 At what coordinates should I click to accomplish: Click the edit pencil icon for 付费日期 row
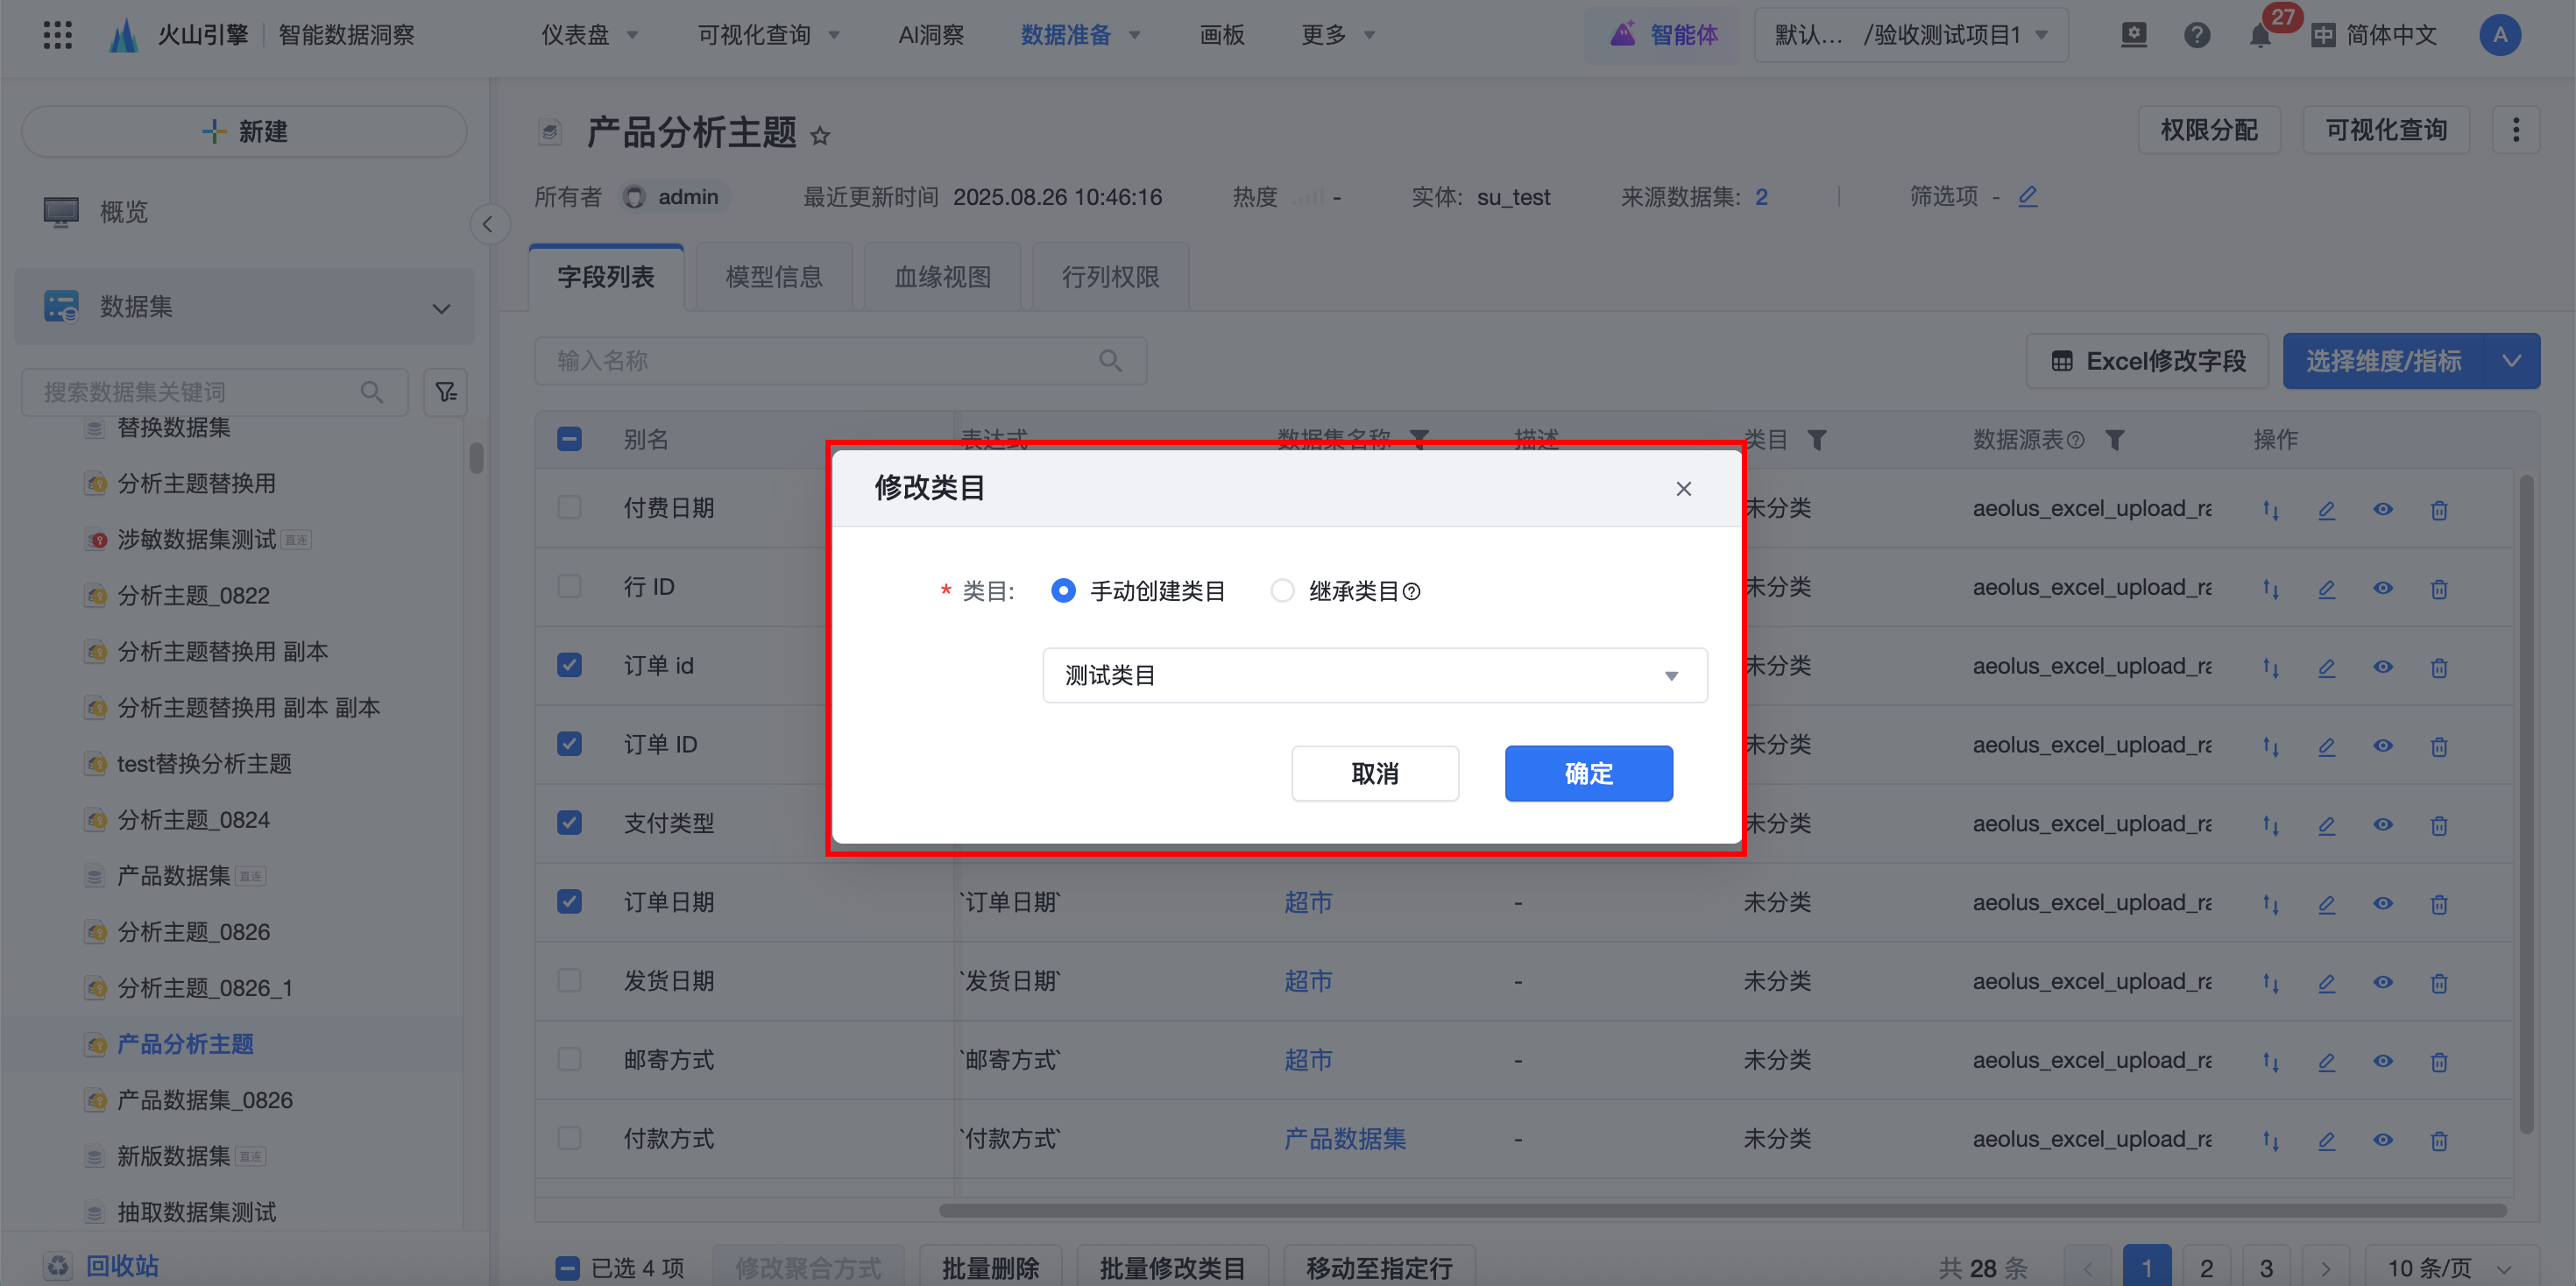(x=2327, y=510)
